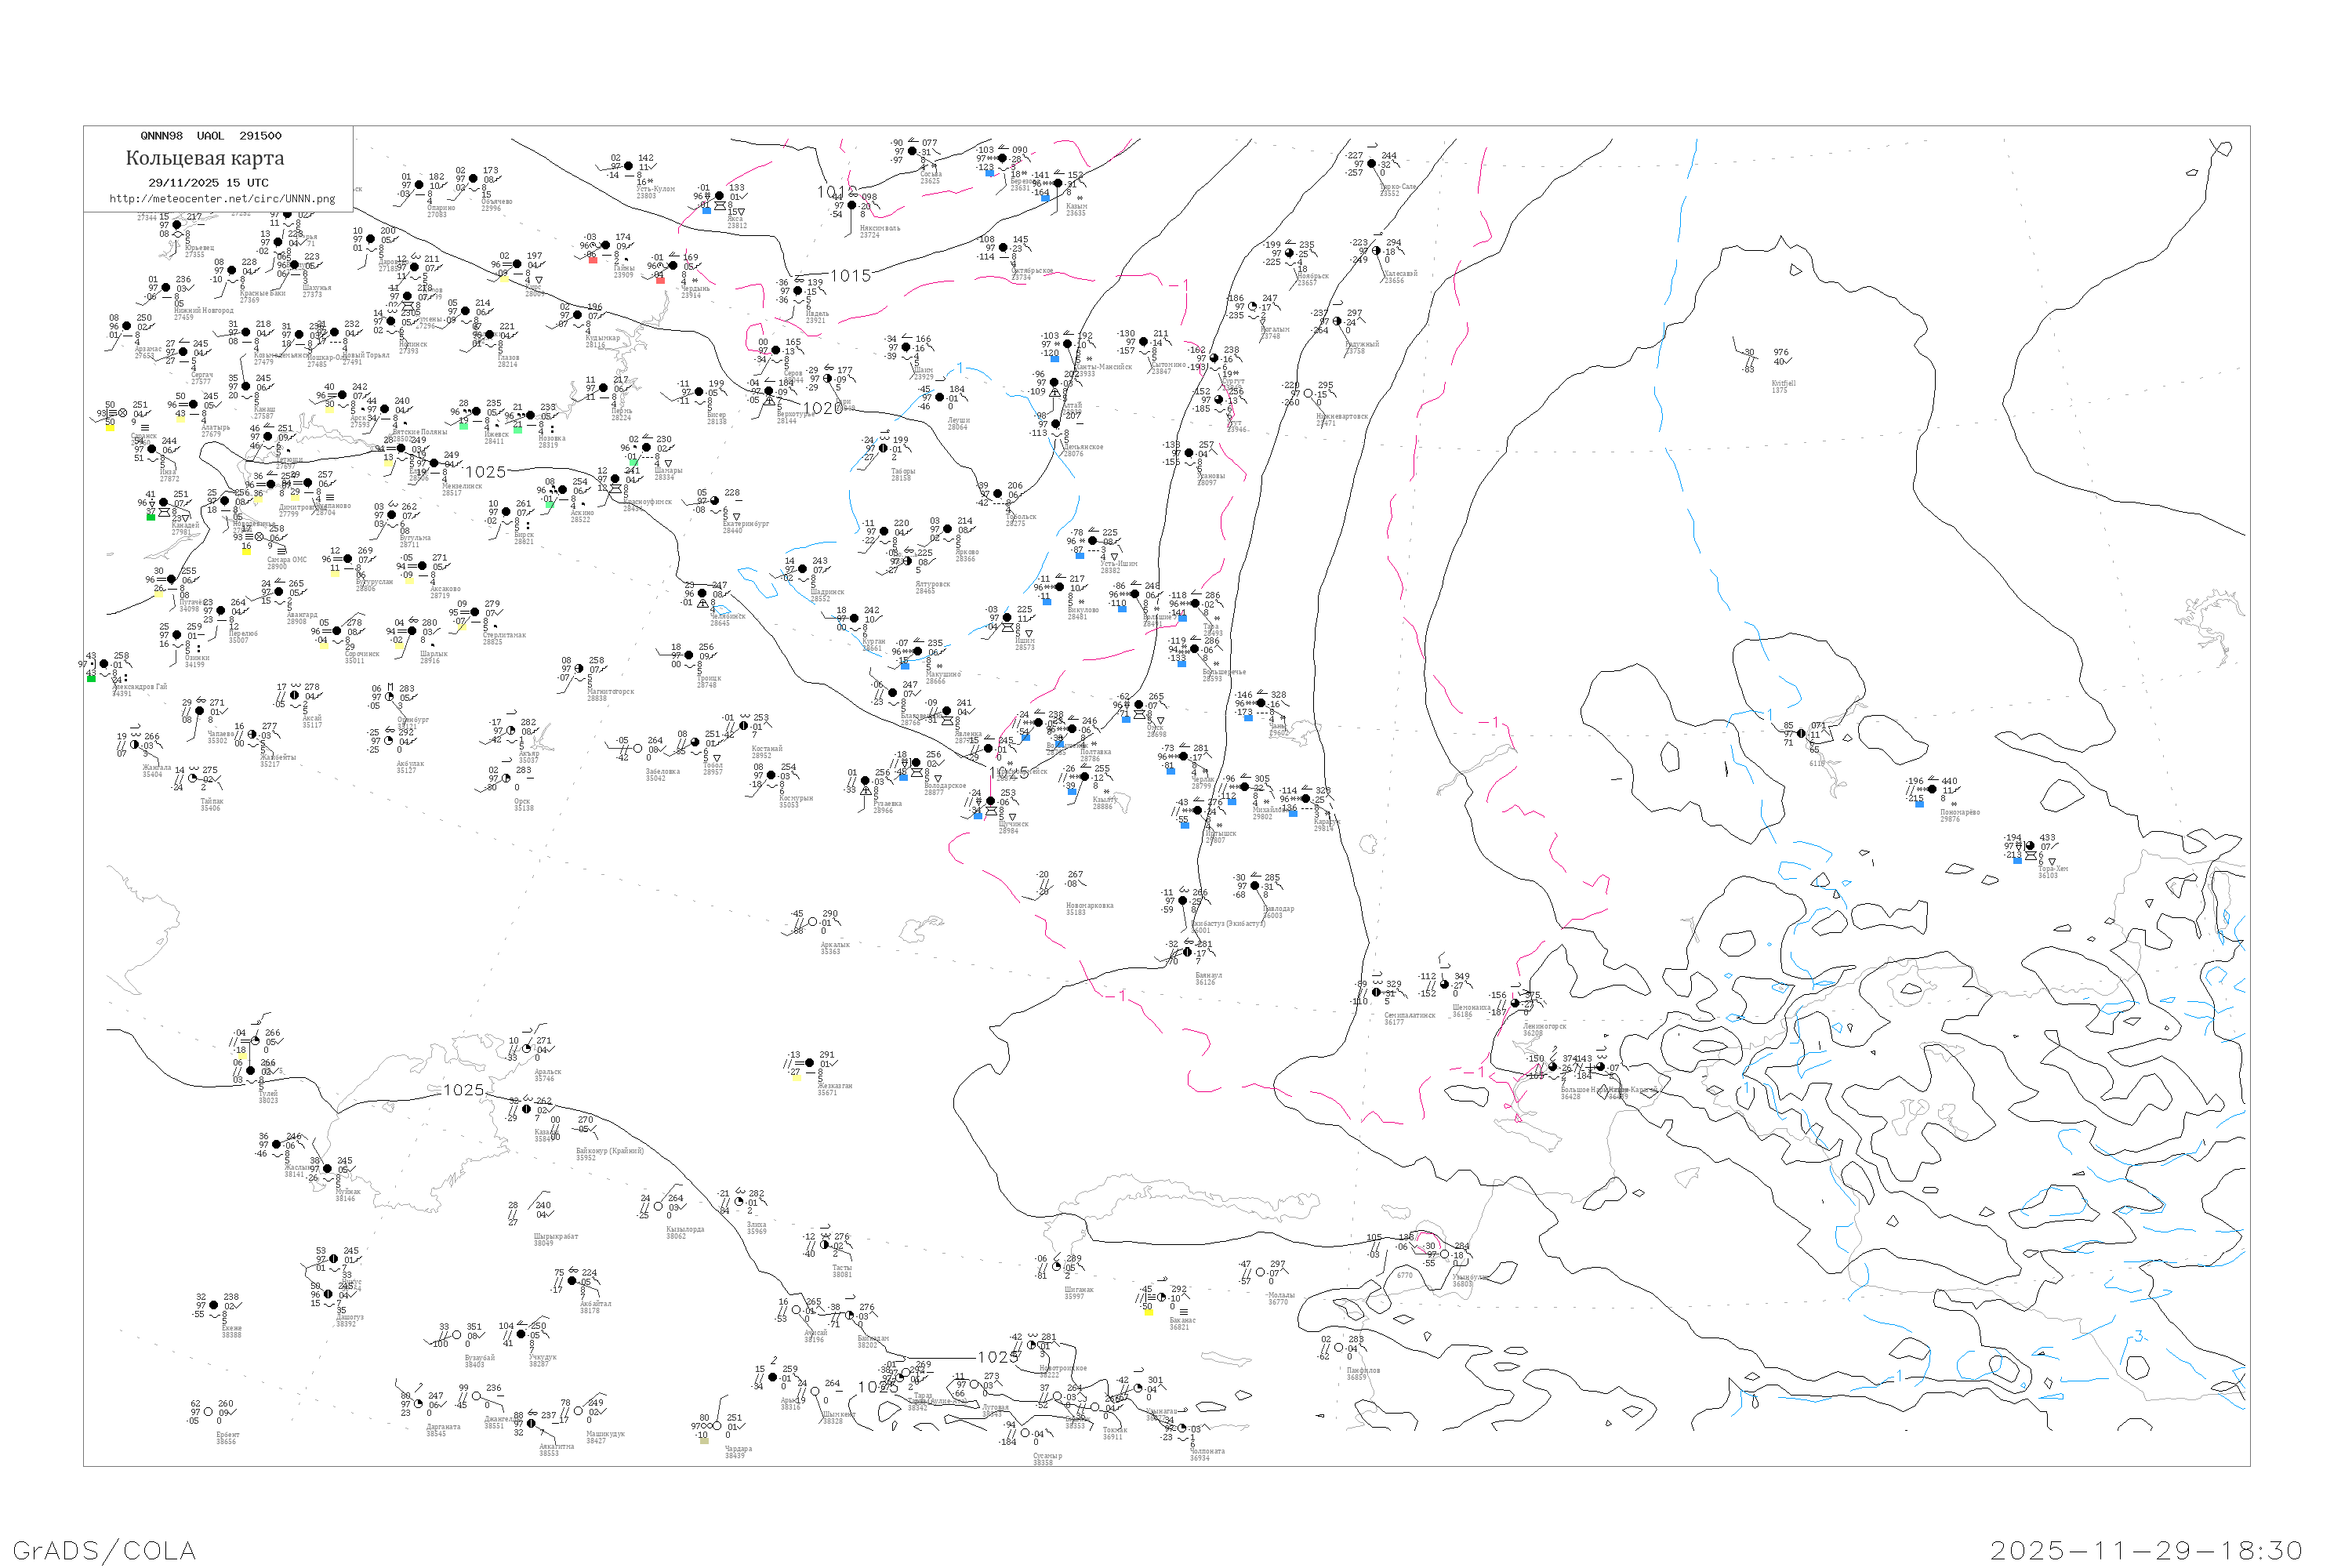This screenshot has height=1568, width=2352.
Task: Select the Тобольск station circle
Action: 997,494
